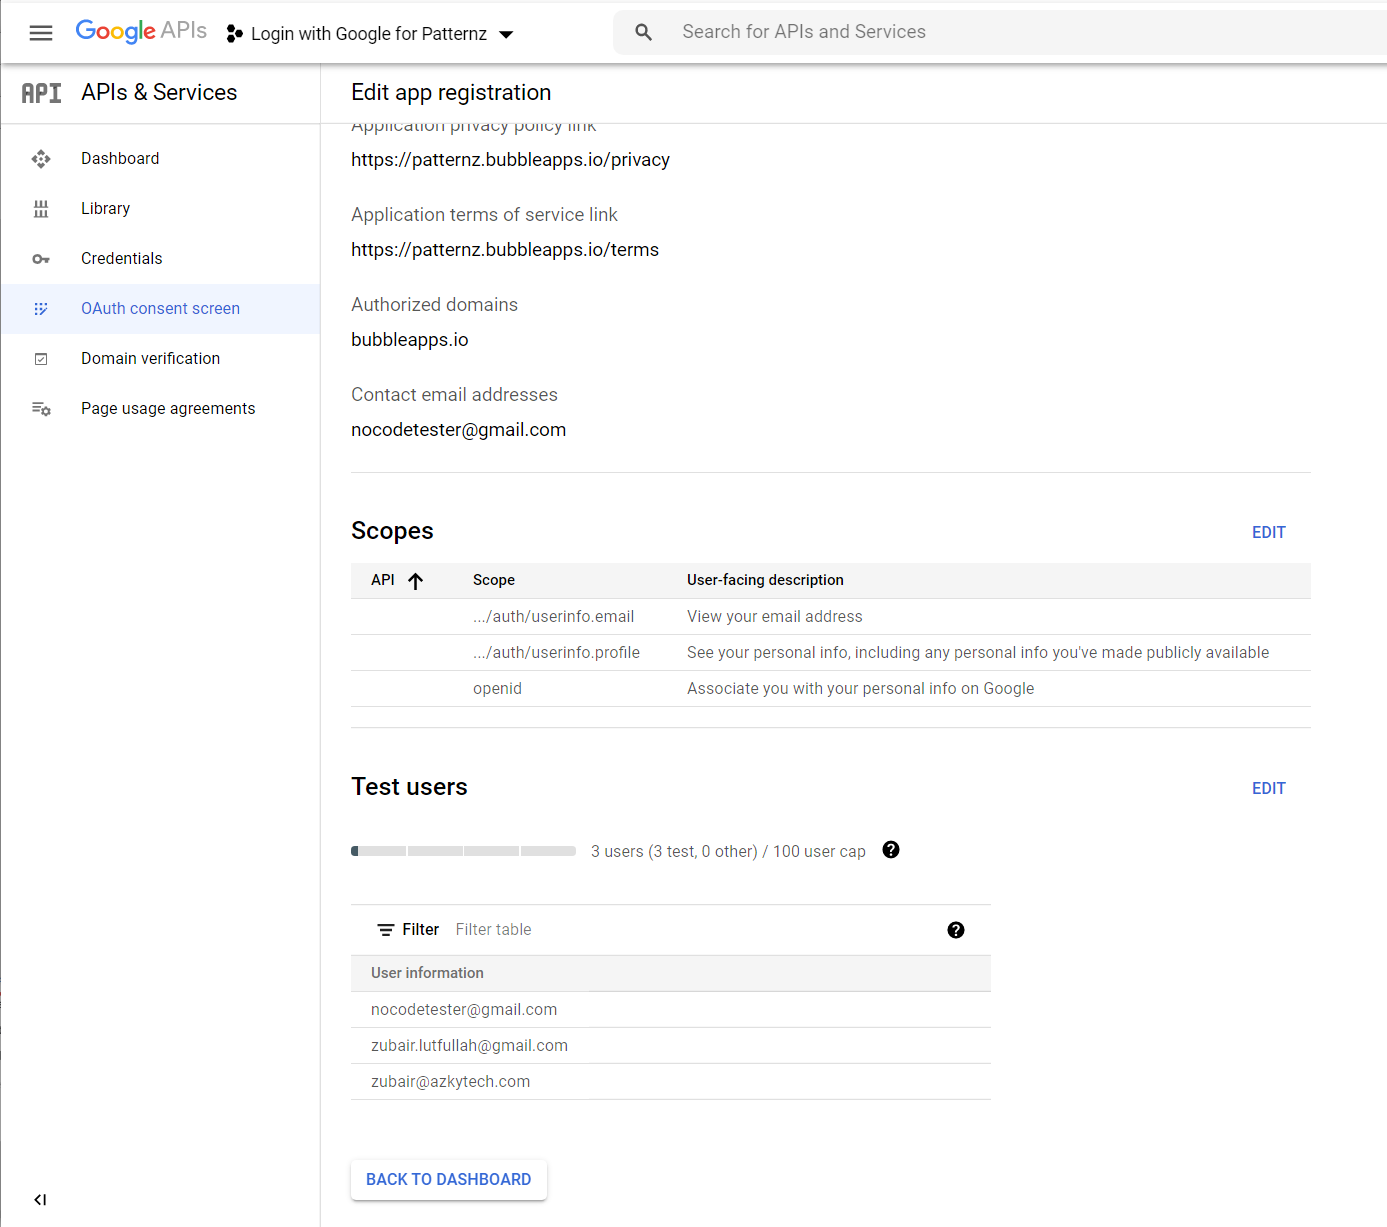Image resolution: width=1387 pixels, height=1227 pixels.
Task: Click the Library sidebar icon
Action: (41, 209)
